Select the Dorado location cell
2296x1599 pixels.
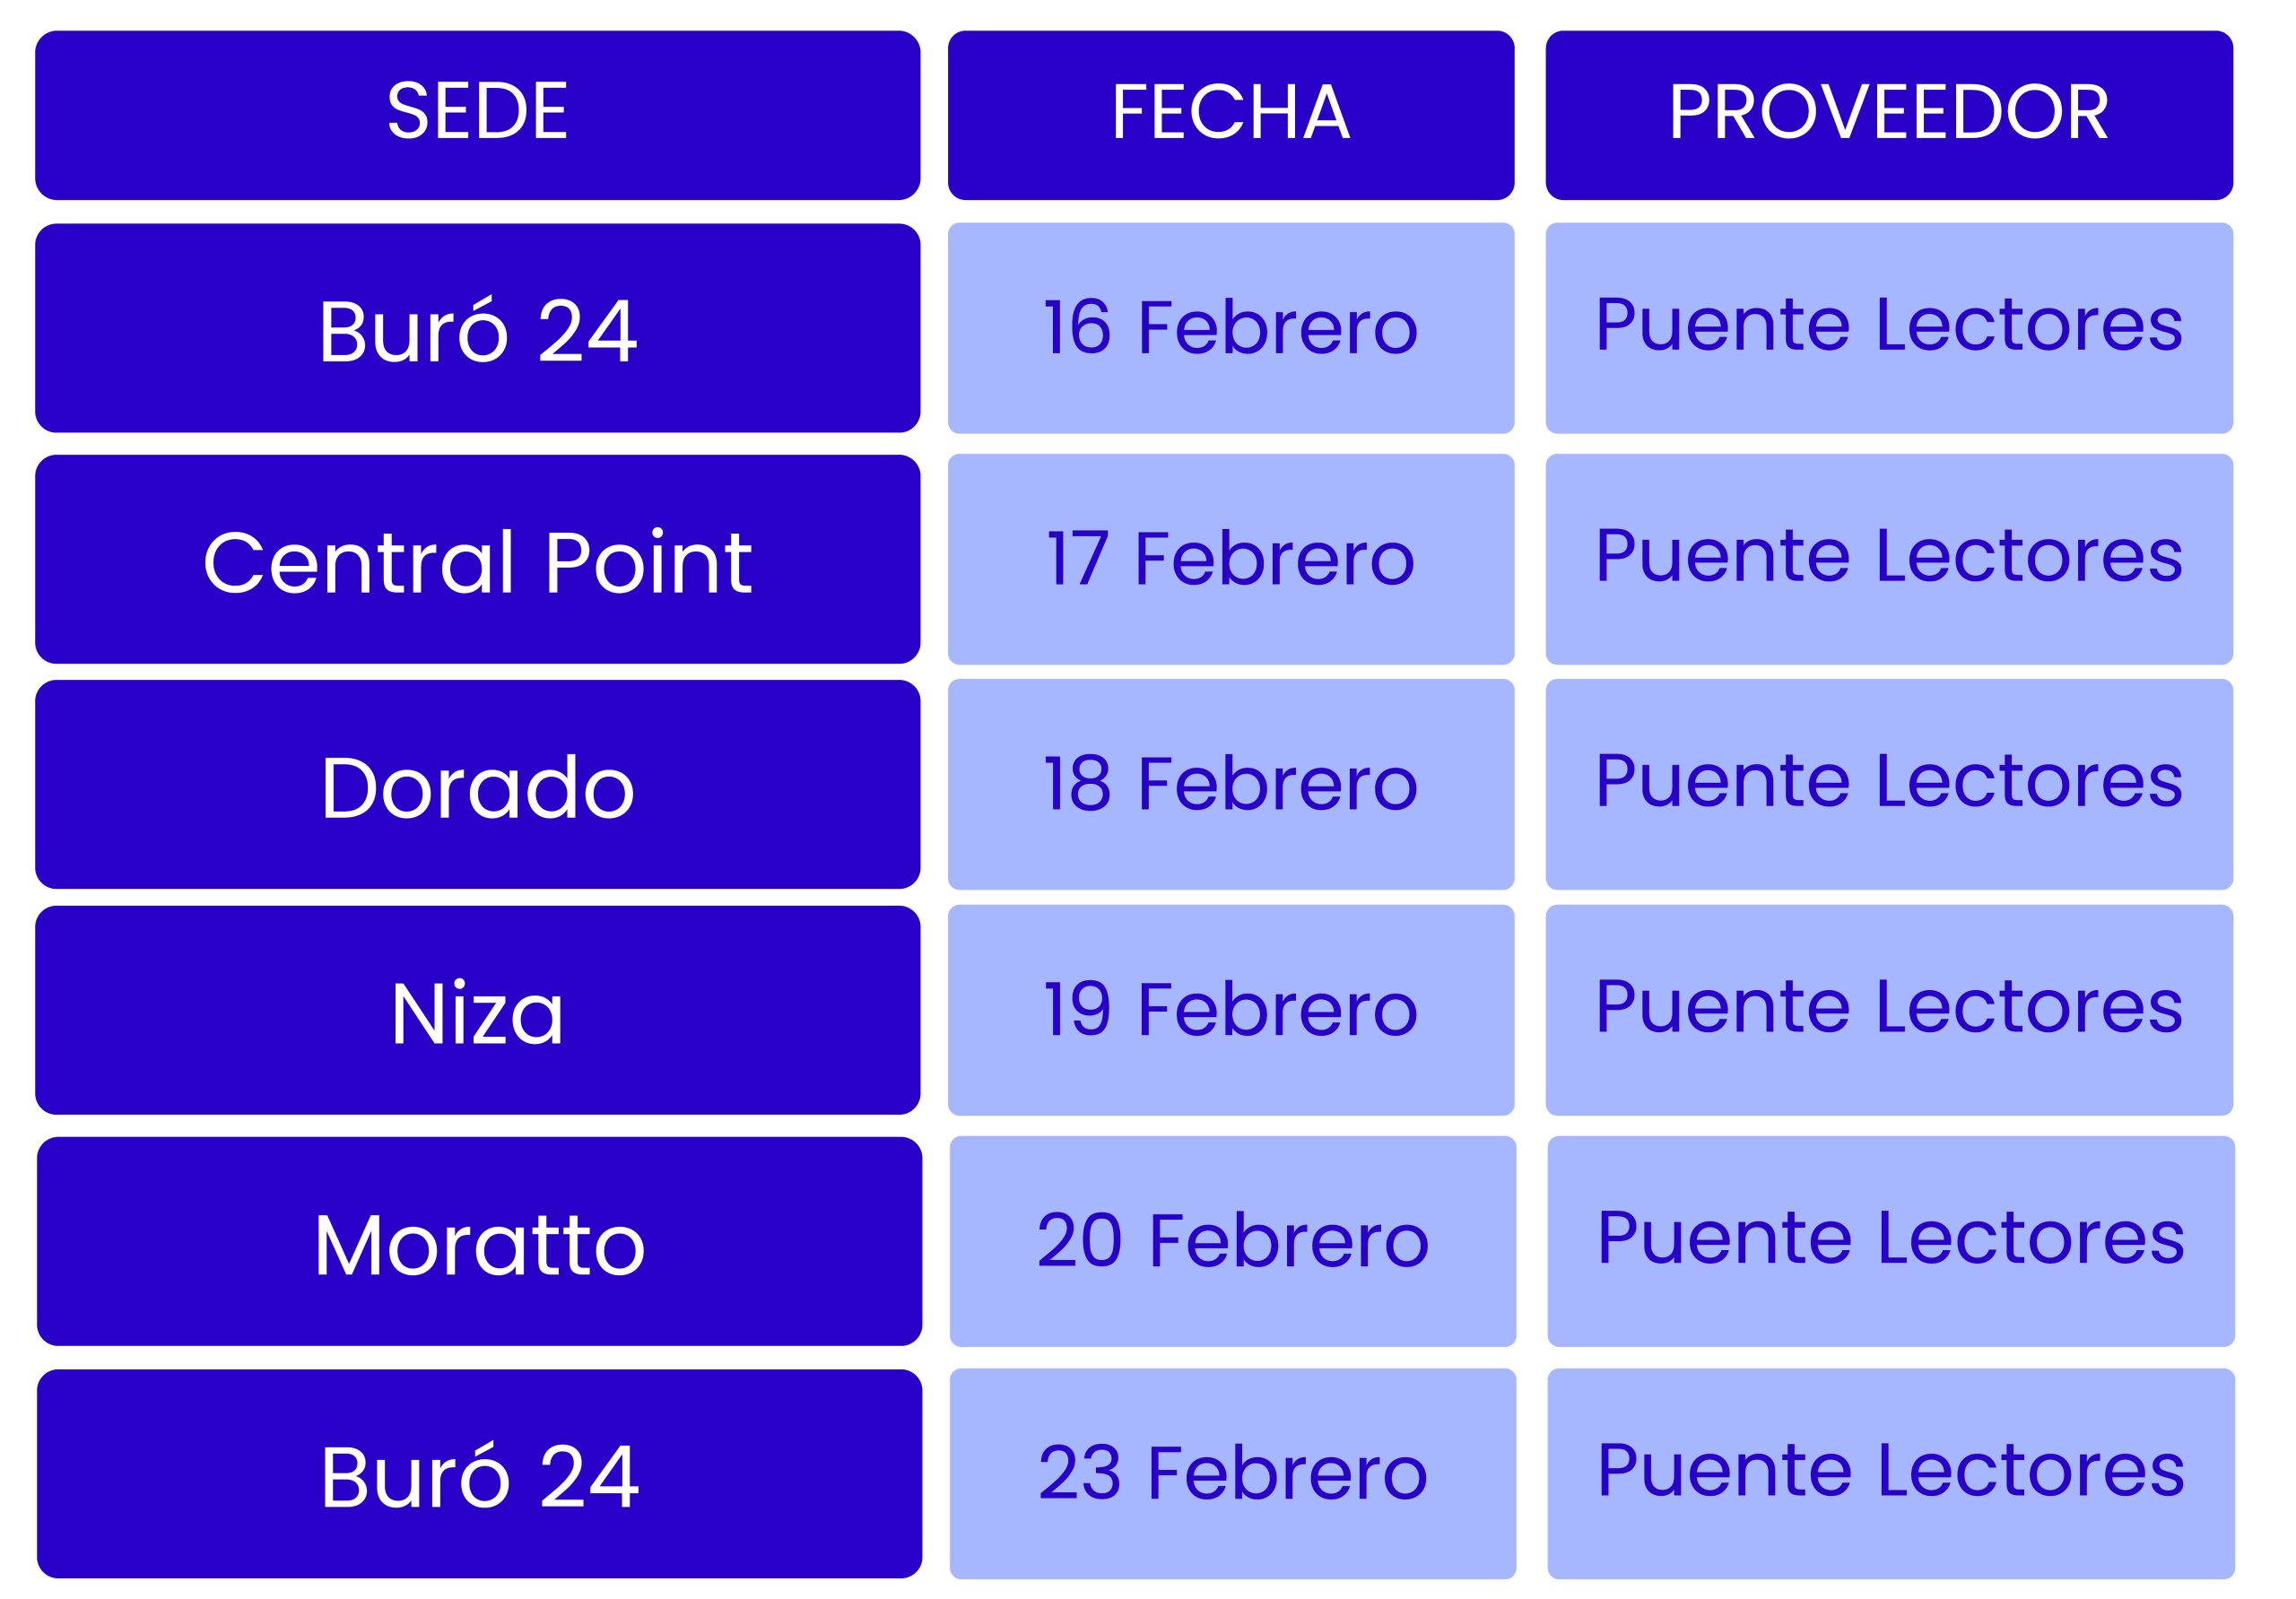click(477, 784)
